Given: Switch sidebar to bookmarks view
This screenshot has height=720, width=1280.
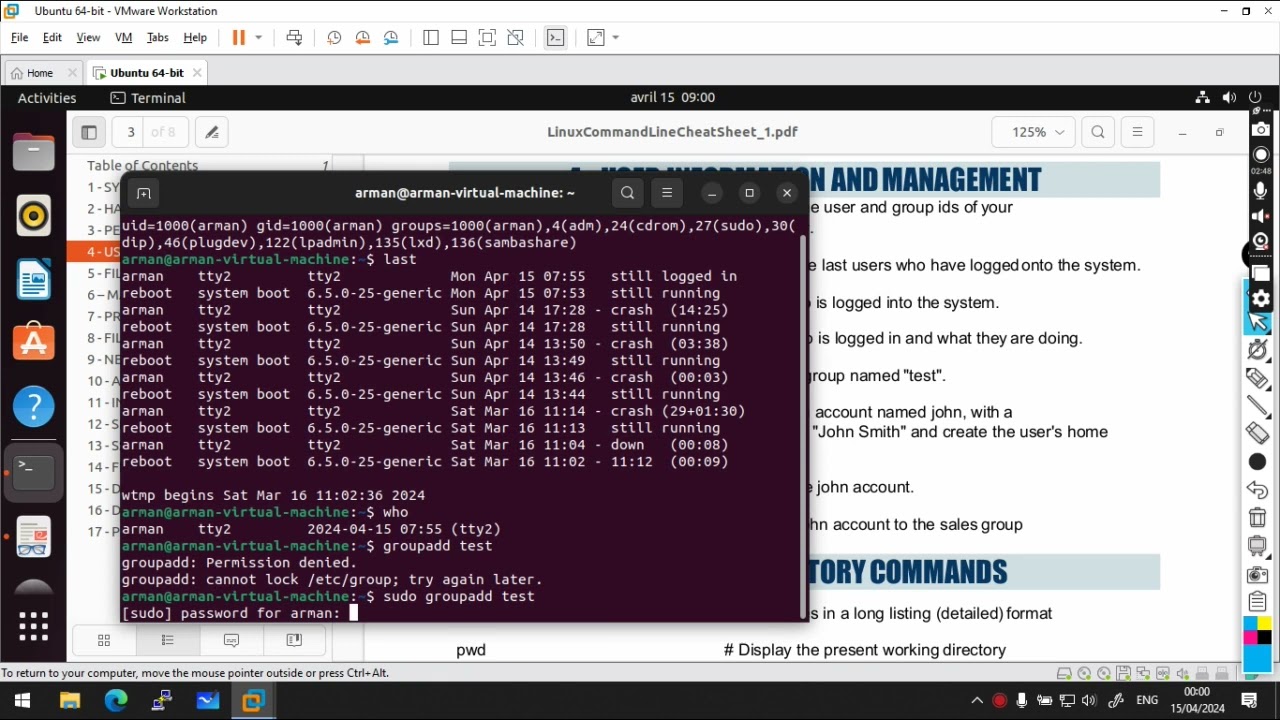Looking at the screenshot, I should [295, 640].
